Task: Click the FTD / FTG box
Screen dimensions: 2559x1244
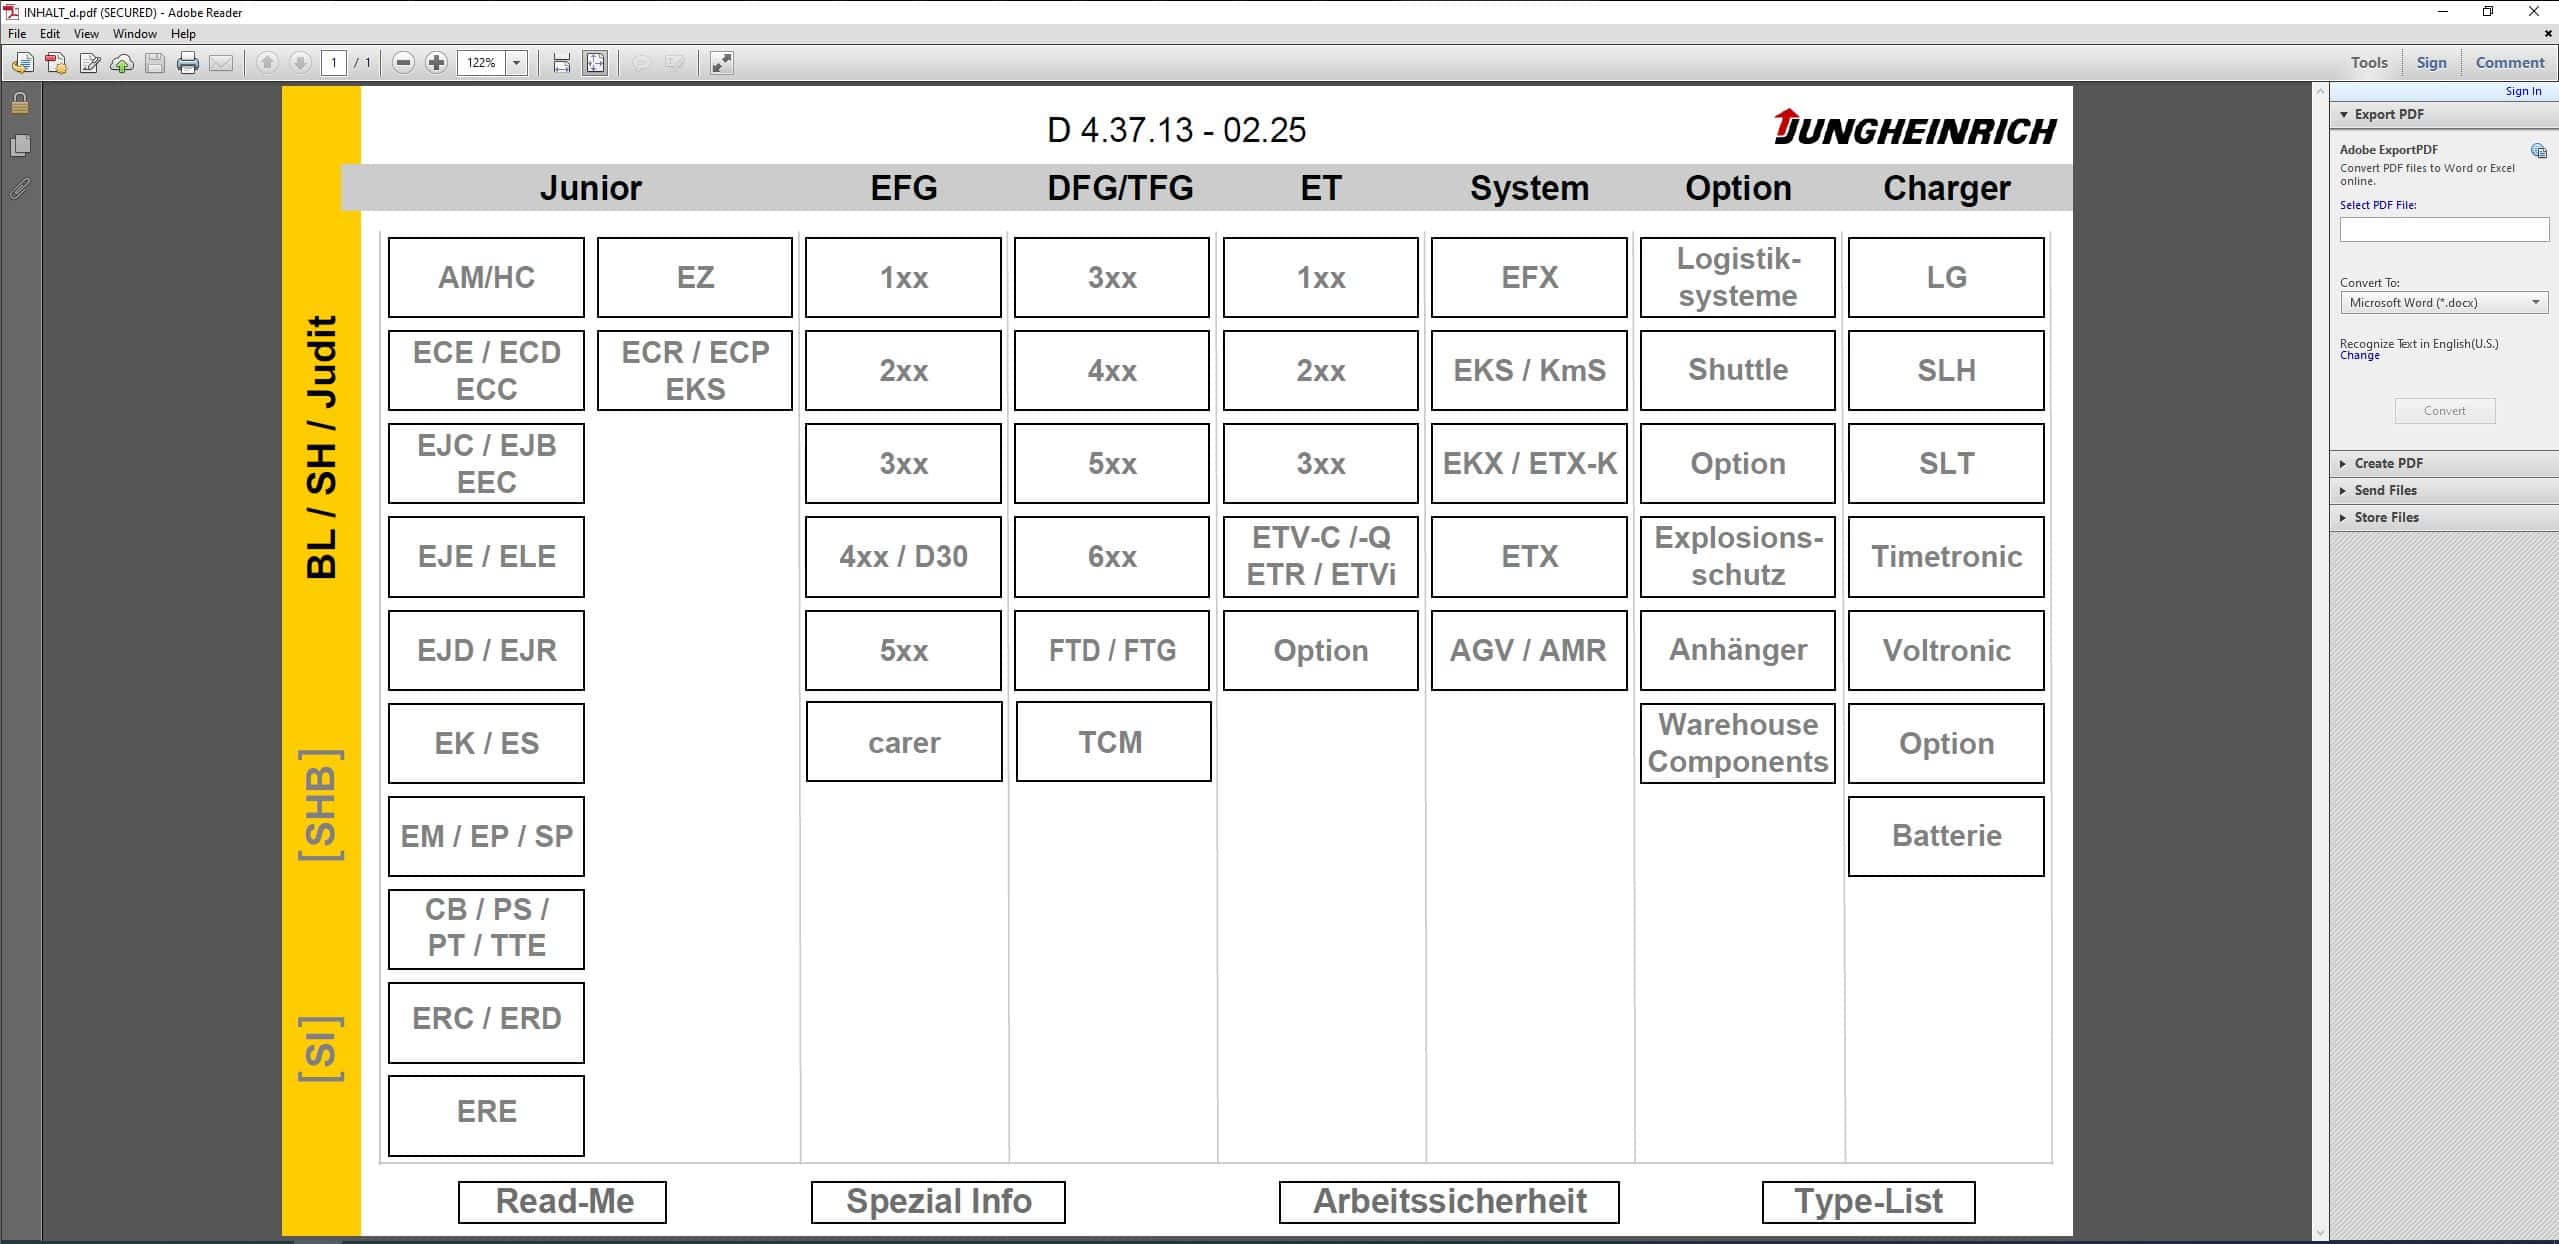Action: (x=1112, y=651)
